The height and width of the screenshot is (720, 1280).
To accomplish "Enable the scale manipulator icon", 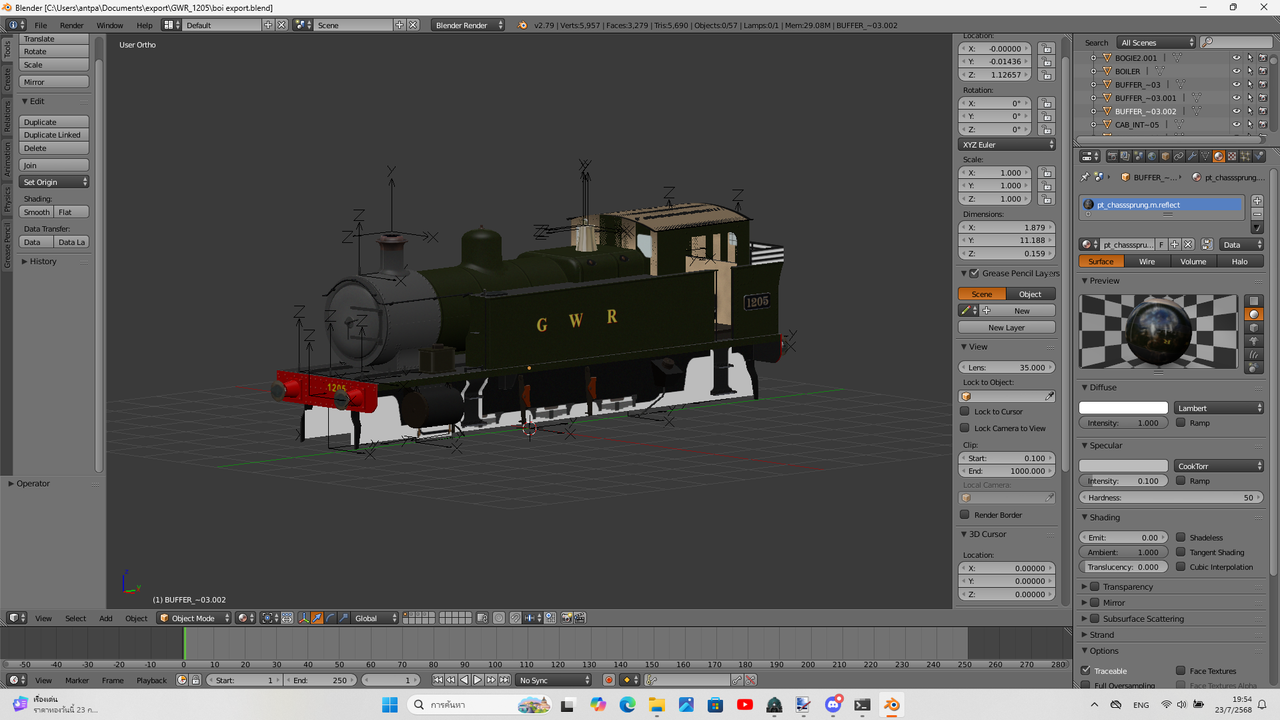I will coord(343,618).
